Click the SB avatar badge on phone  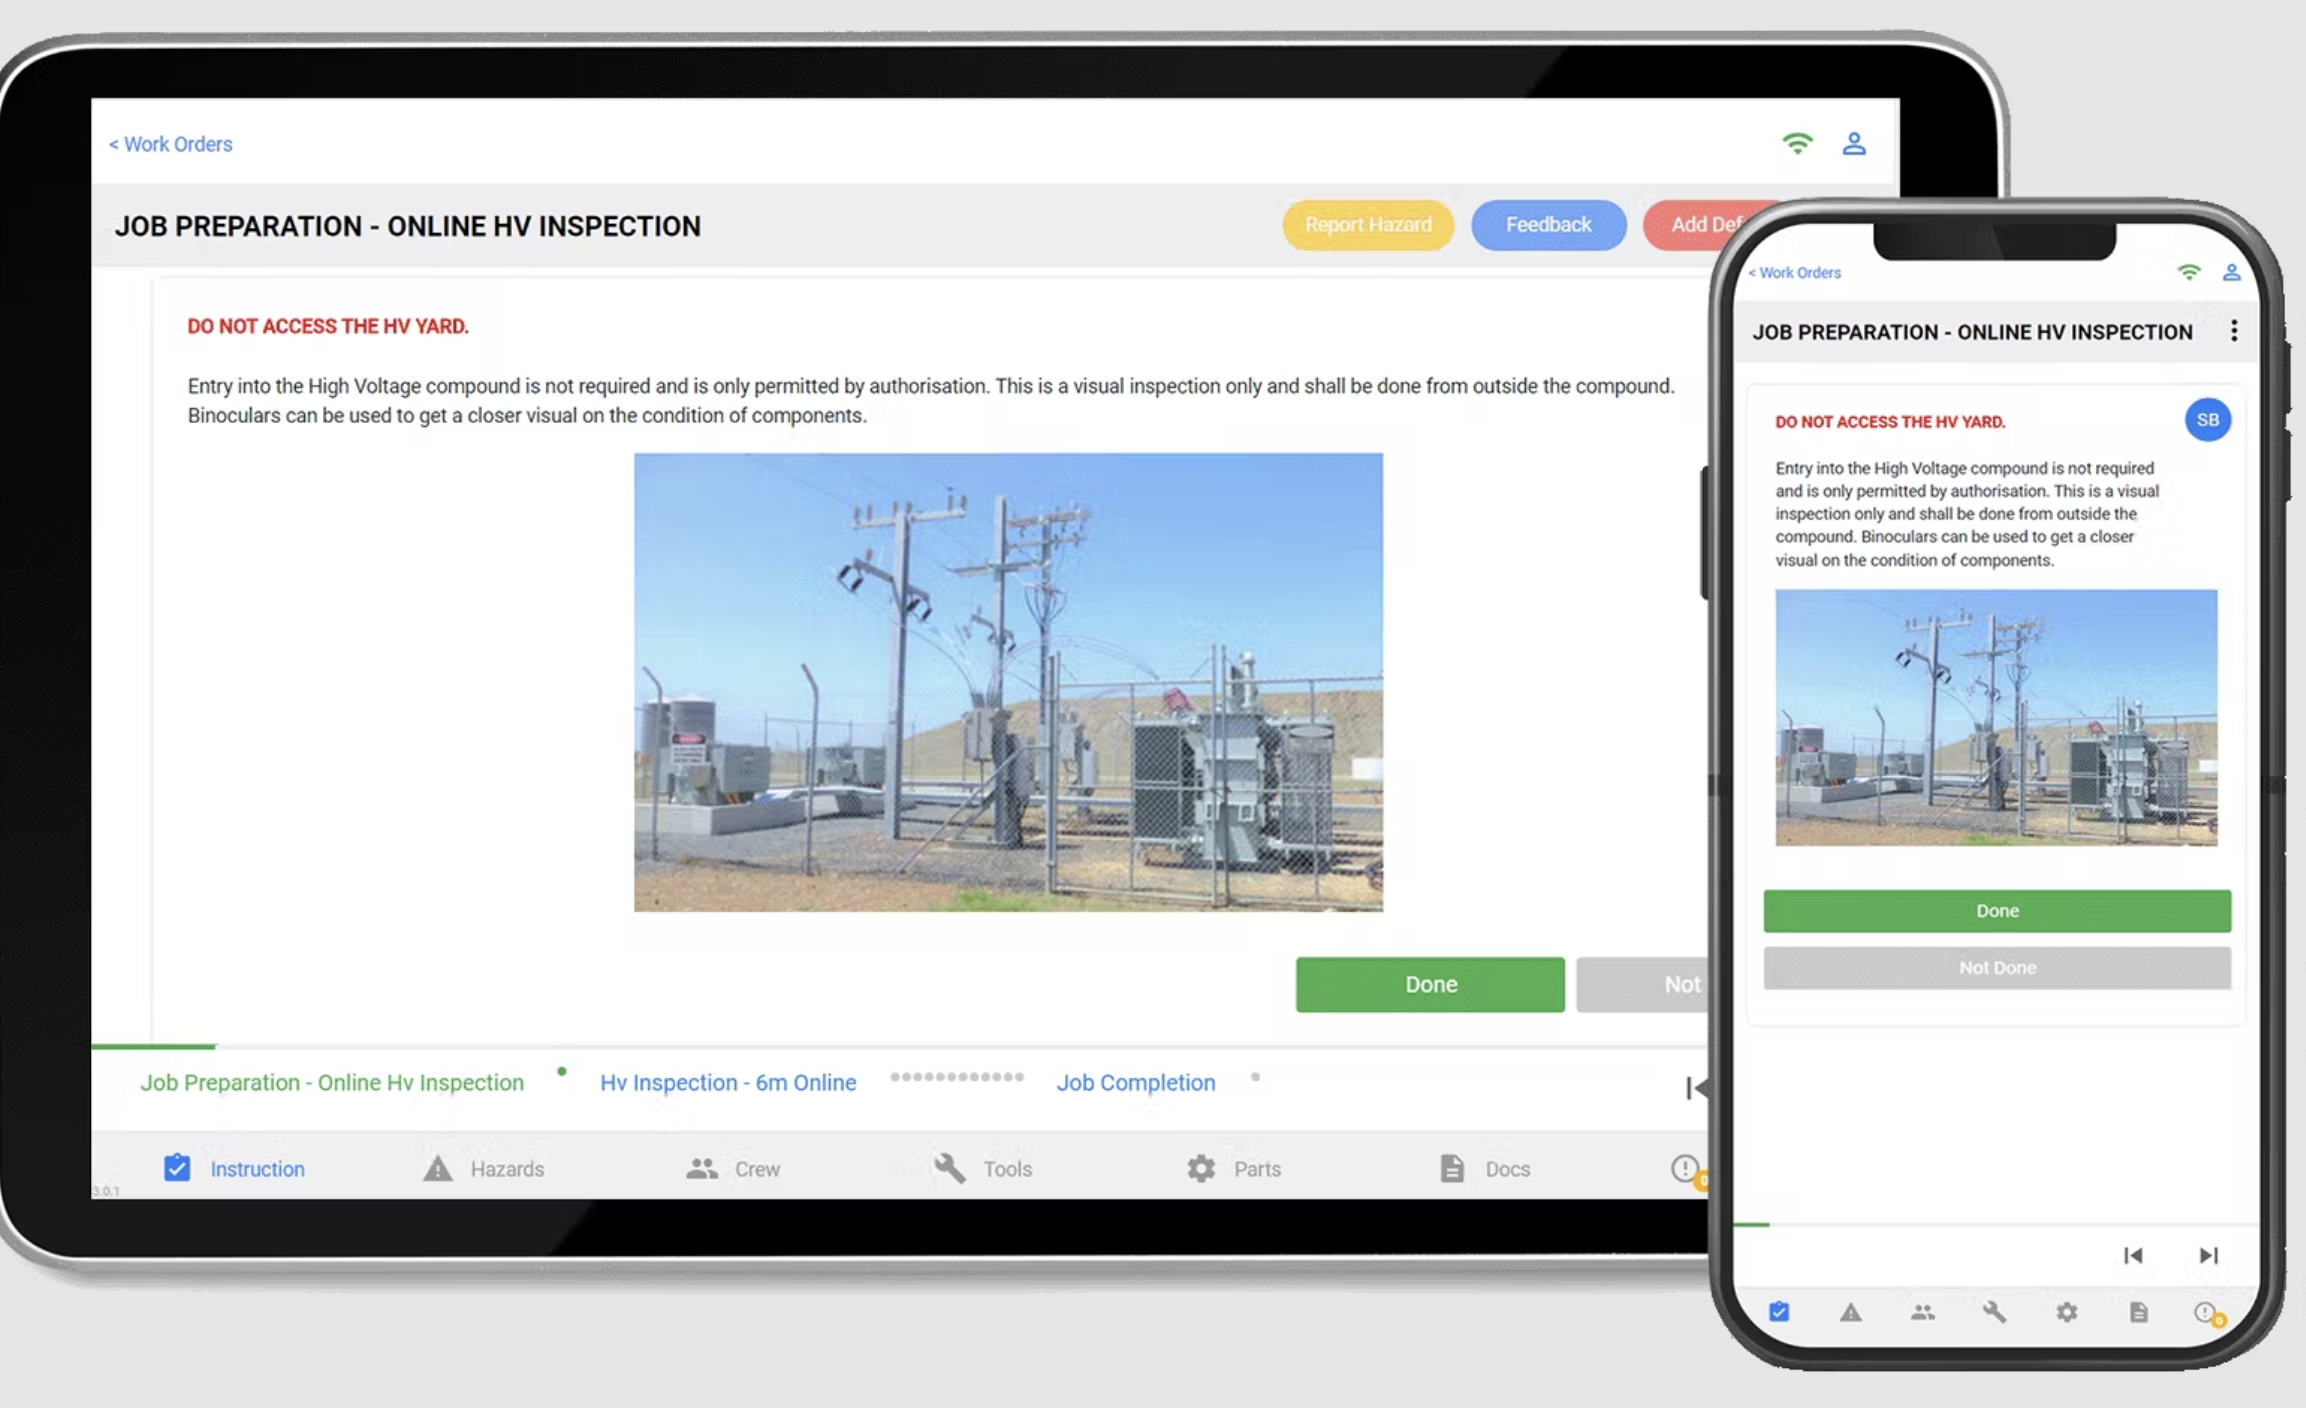2207,420
